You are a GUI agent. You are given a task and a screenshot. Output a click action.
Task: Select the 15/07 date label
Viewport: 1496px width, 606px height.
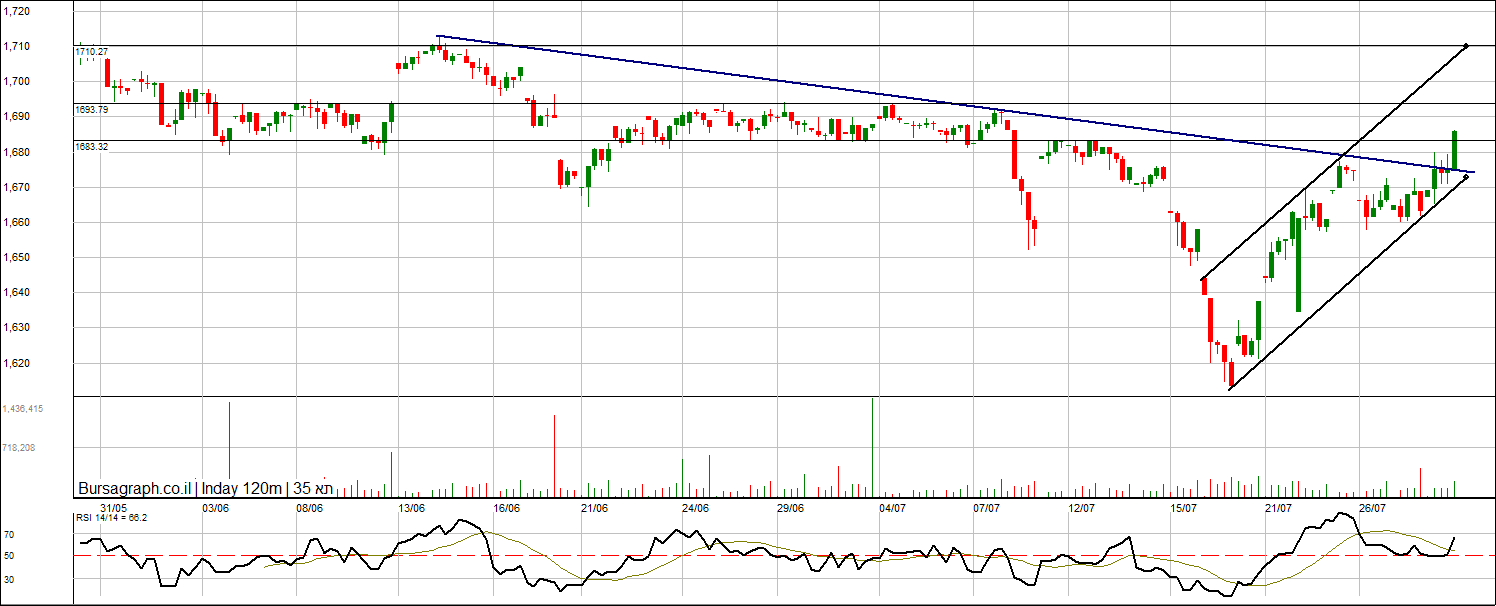point(1184,508)
